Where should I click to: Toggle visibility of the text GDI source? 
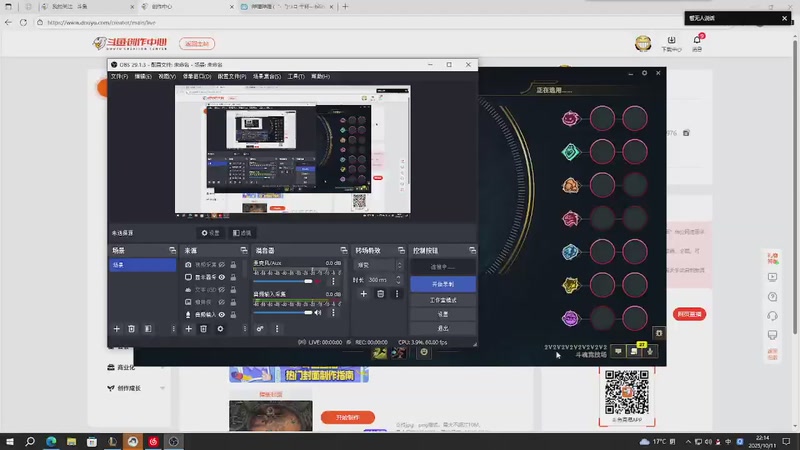click(x=222, y=290)
